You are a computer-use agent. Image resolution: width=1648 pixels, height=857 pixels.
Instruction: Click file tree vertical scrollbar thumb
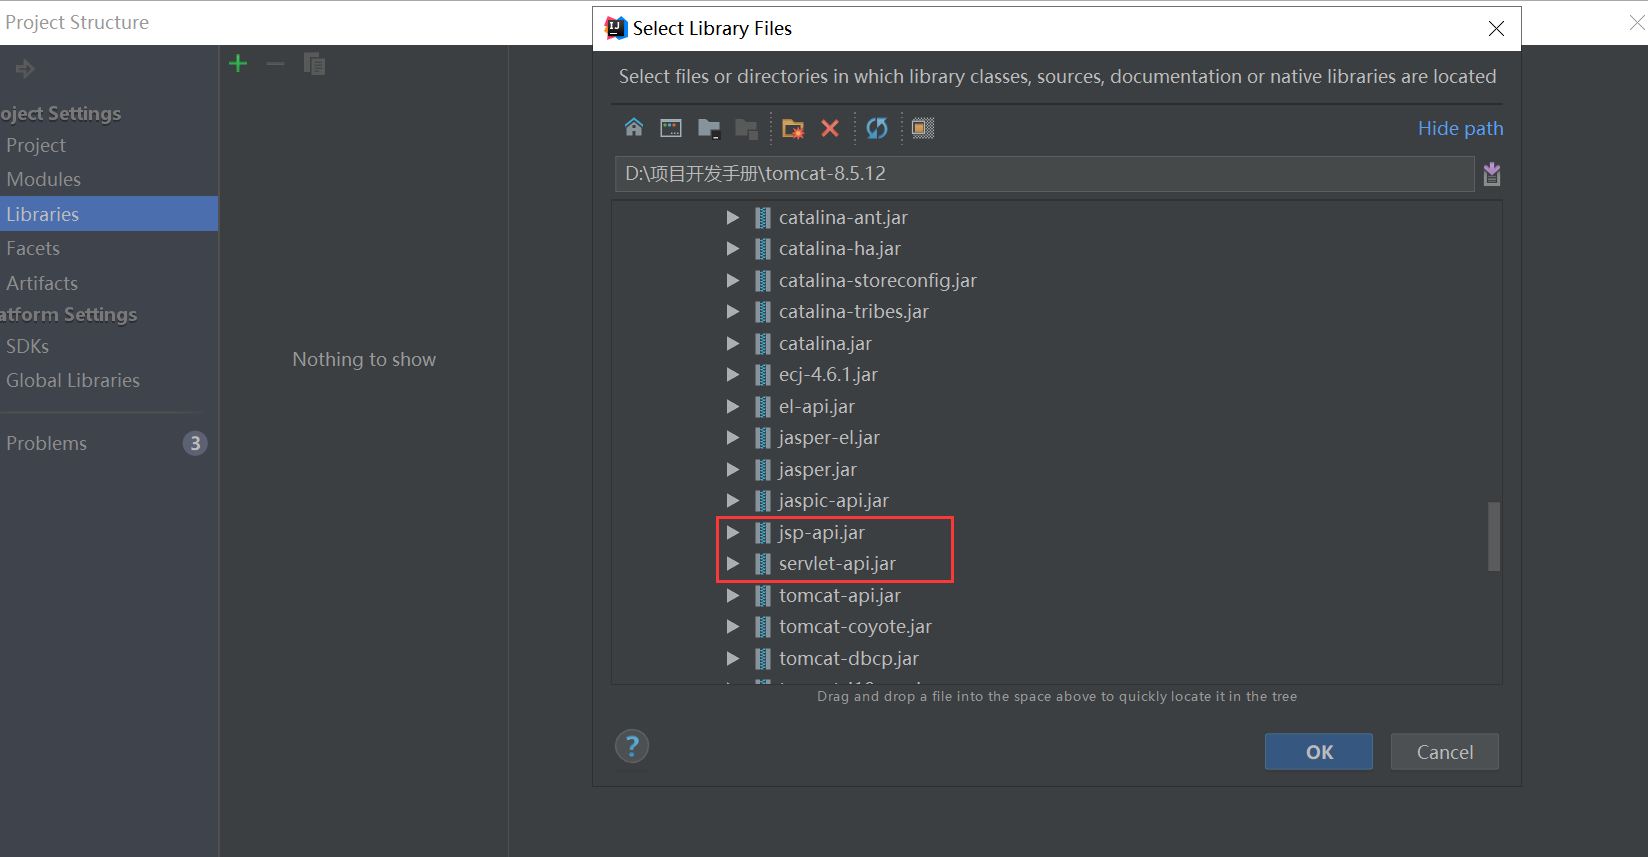point(1494,536)
